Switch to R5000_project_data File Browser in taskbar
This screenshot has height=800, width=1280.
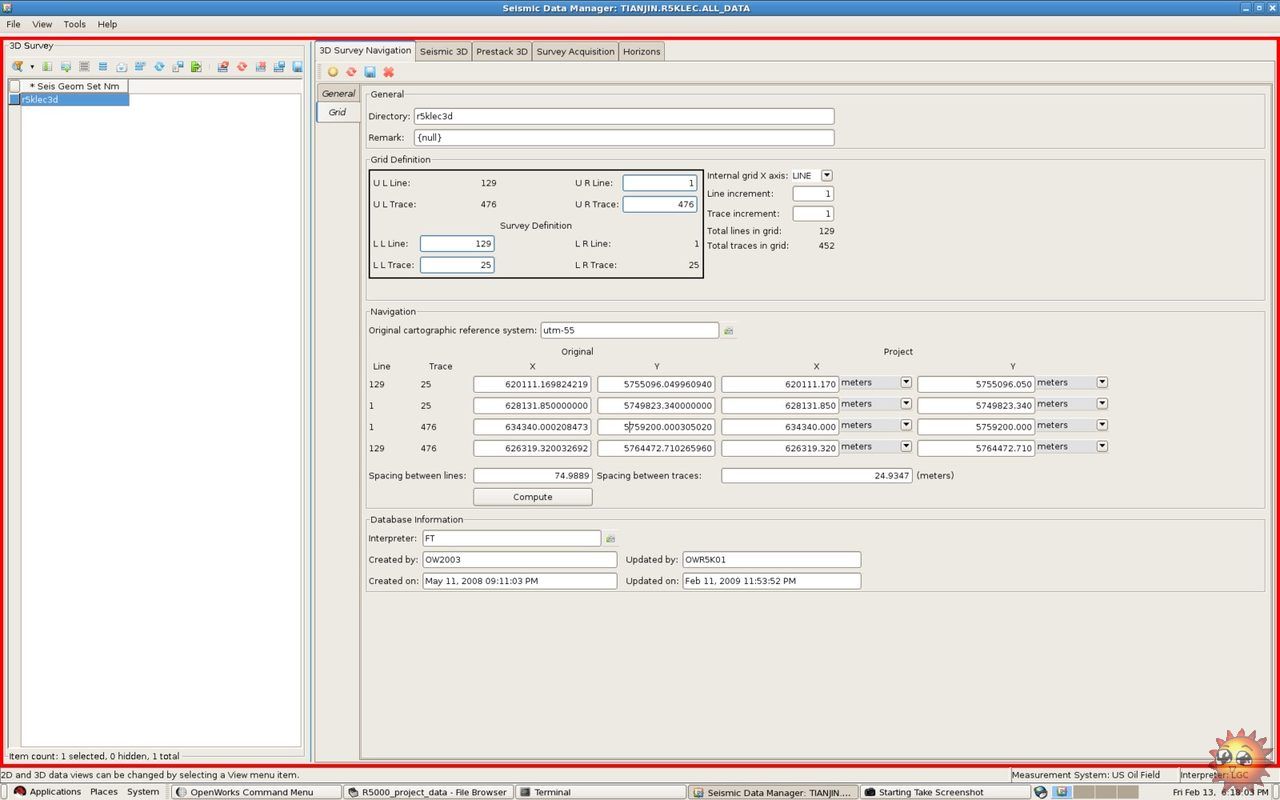[429, 792]
